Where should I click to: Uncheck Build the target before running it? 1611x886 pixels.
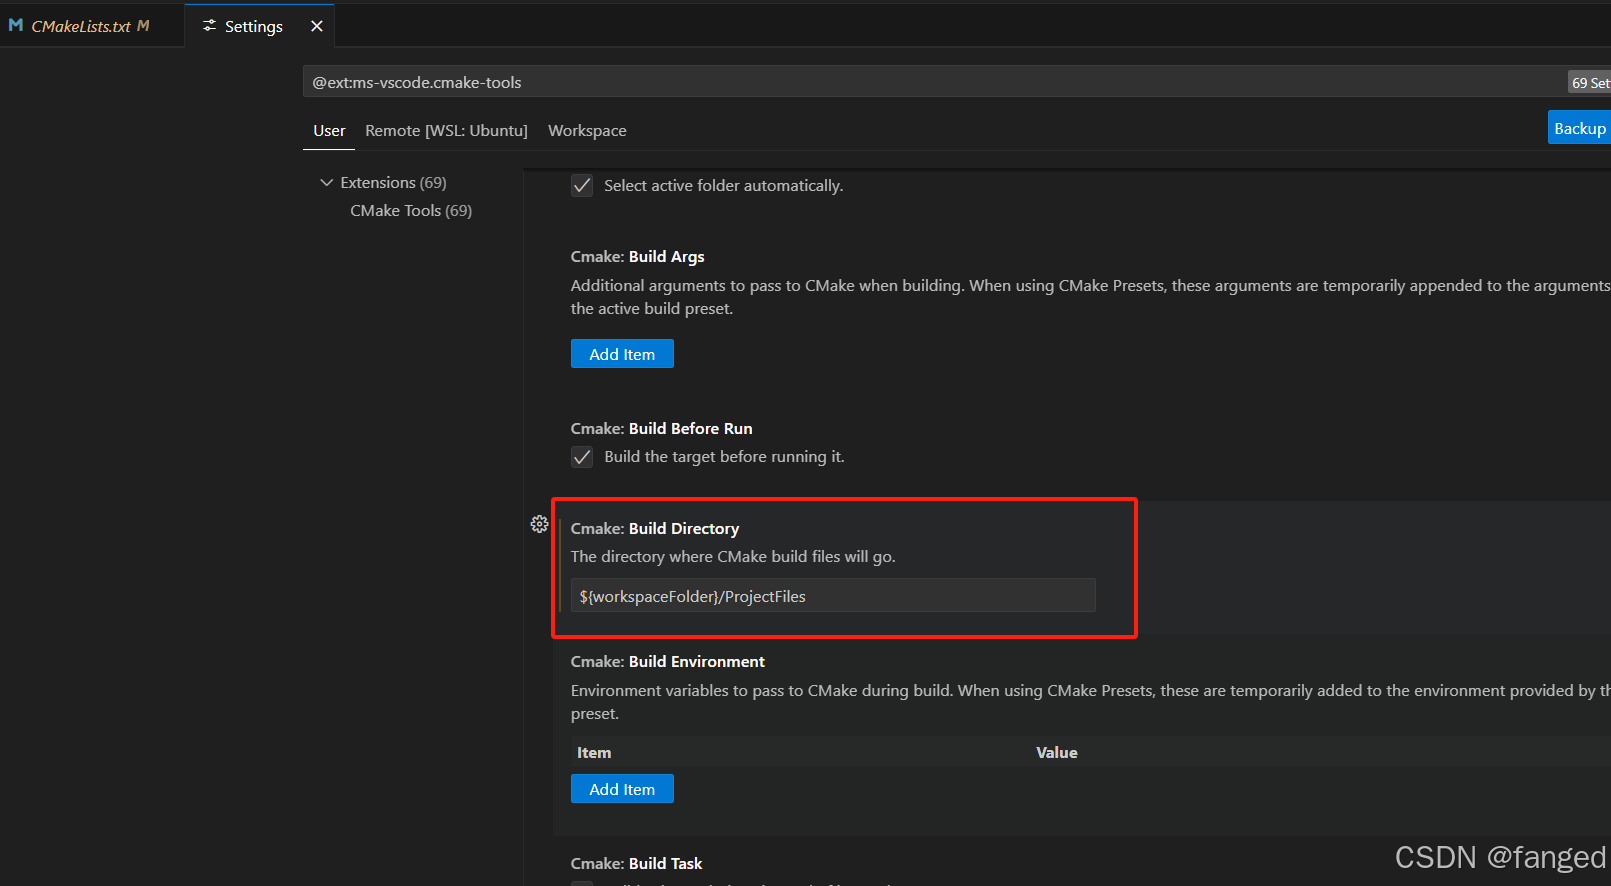[x=582, y=457]
